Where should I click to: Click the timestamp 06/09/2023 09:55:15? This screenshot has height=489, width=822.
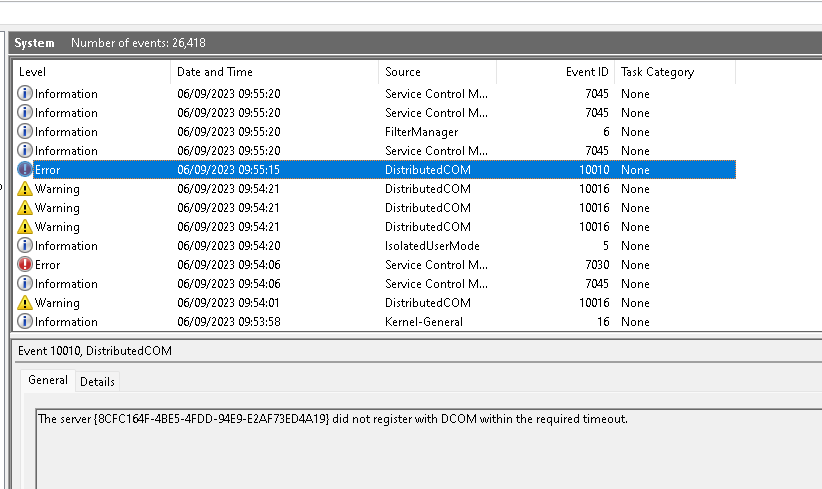(x=229, y=170)
